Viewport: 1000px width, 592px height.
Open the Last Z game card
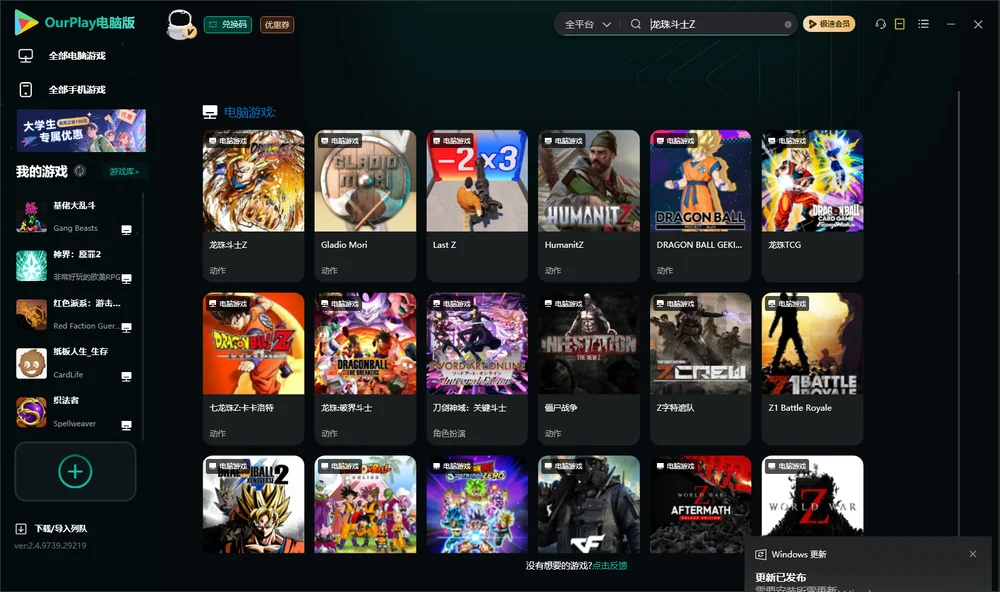point(477,205)
